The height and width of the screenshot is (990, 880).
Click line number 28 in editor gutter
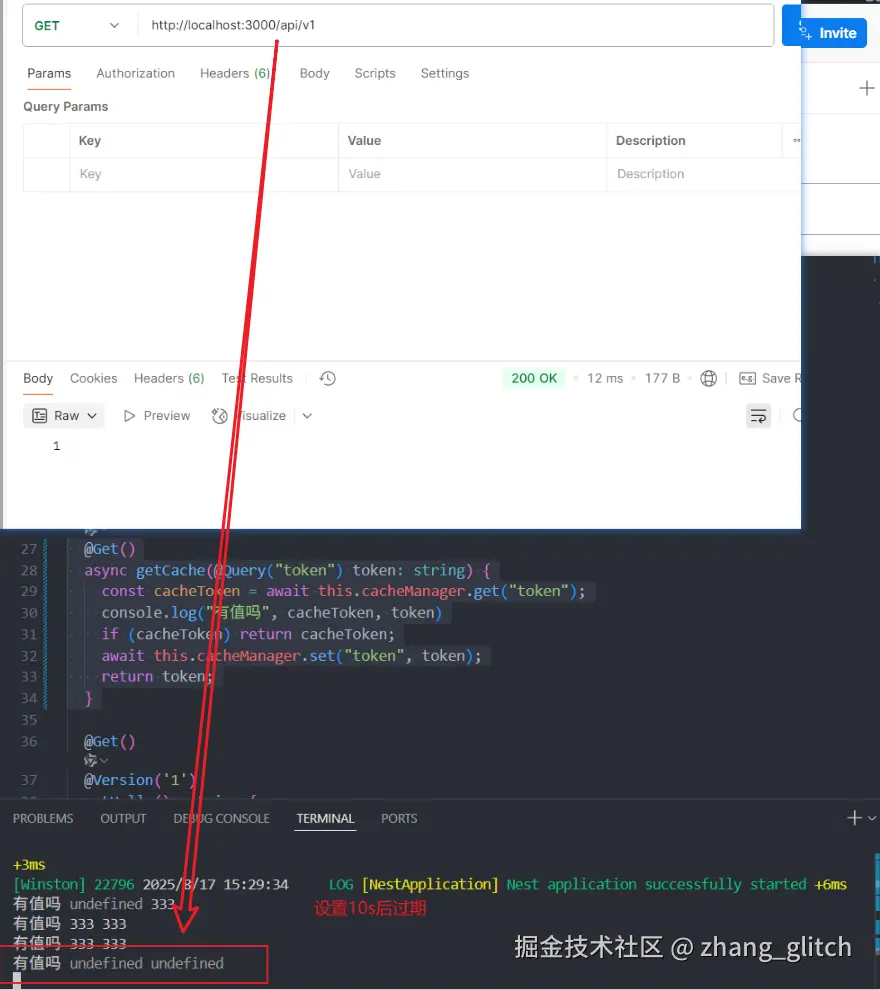pos(29,570)
